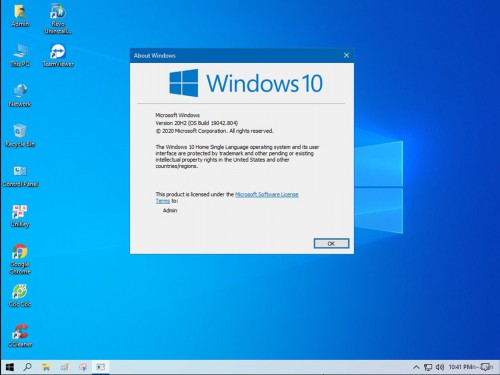Open network status tray icon

[x=428, y=367]
